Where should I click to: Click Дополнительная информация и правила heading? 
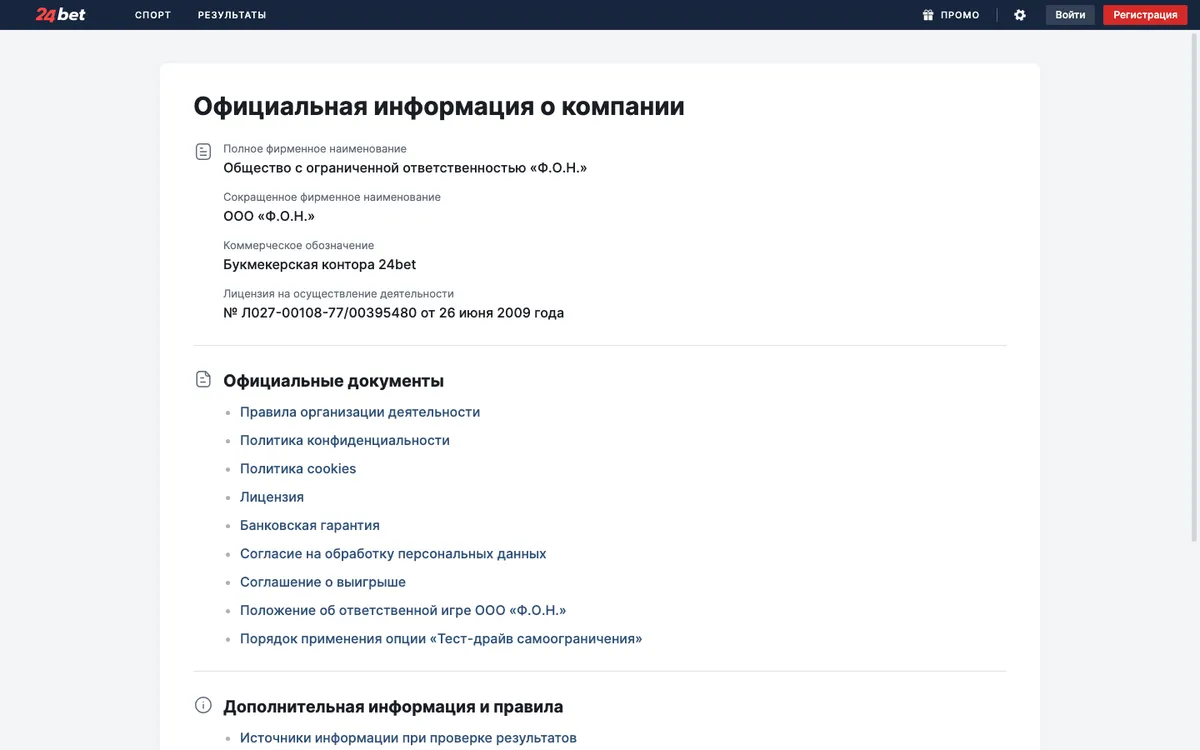coord(393,707)
